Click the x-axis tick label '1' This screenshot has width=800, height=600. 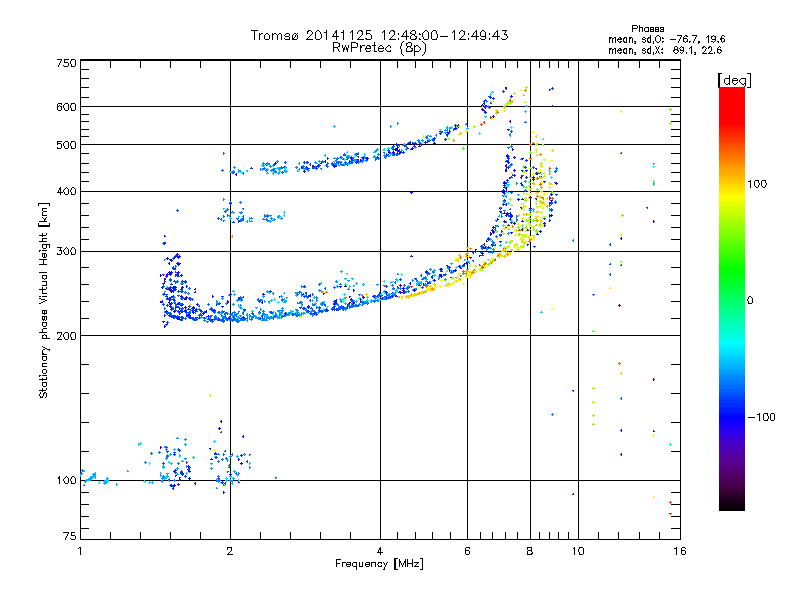(80, 551)
